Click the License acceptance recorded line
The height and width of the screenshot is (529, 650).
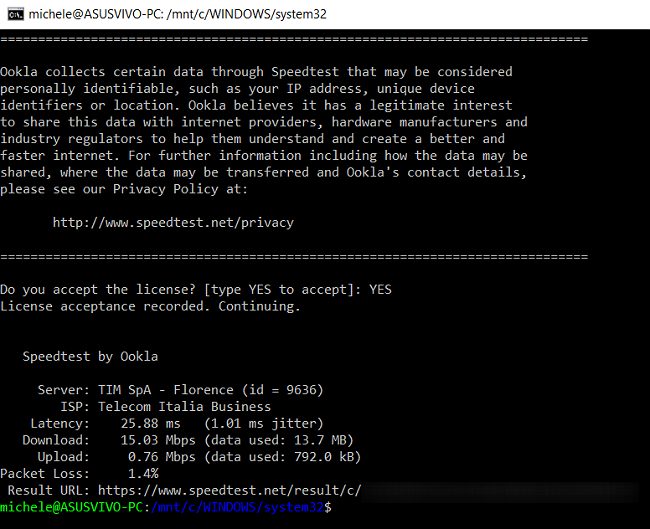point(150,306)
